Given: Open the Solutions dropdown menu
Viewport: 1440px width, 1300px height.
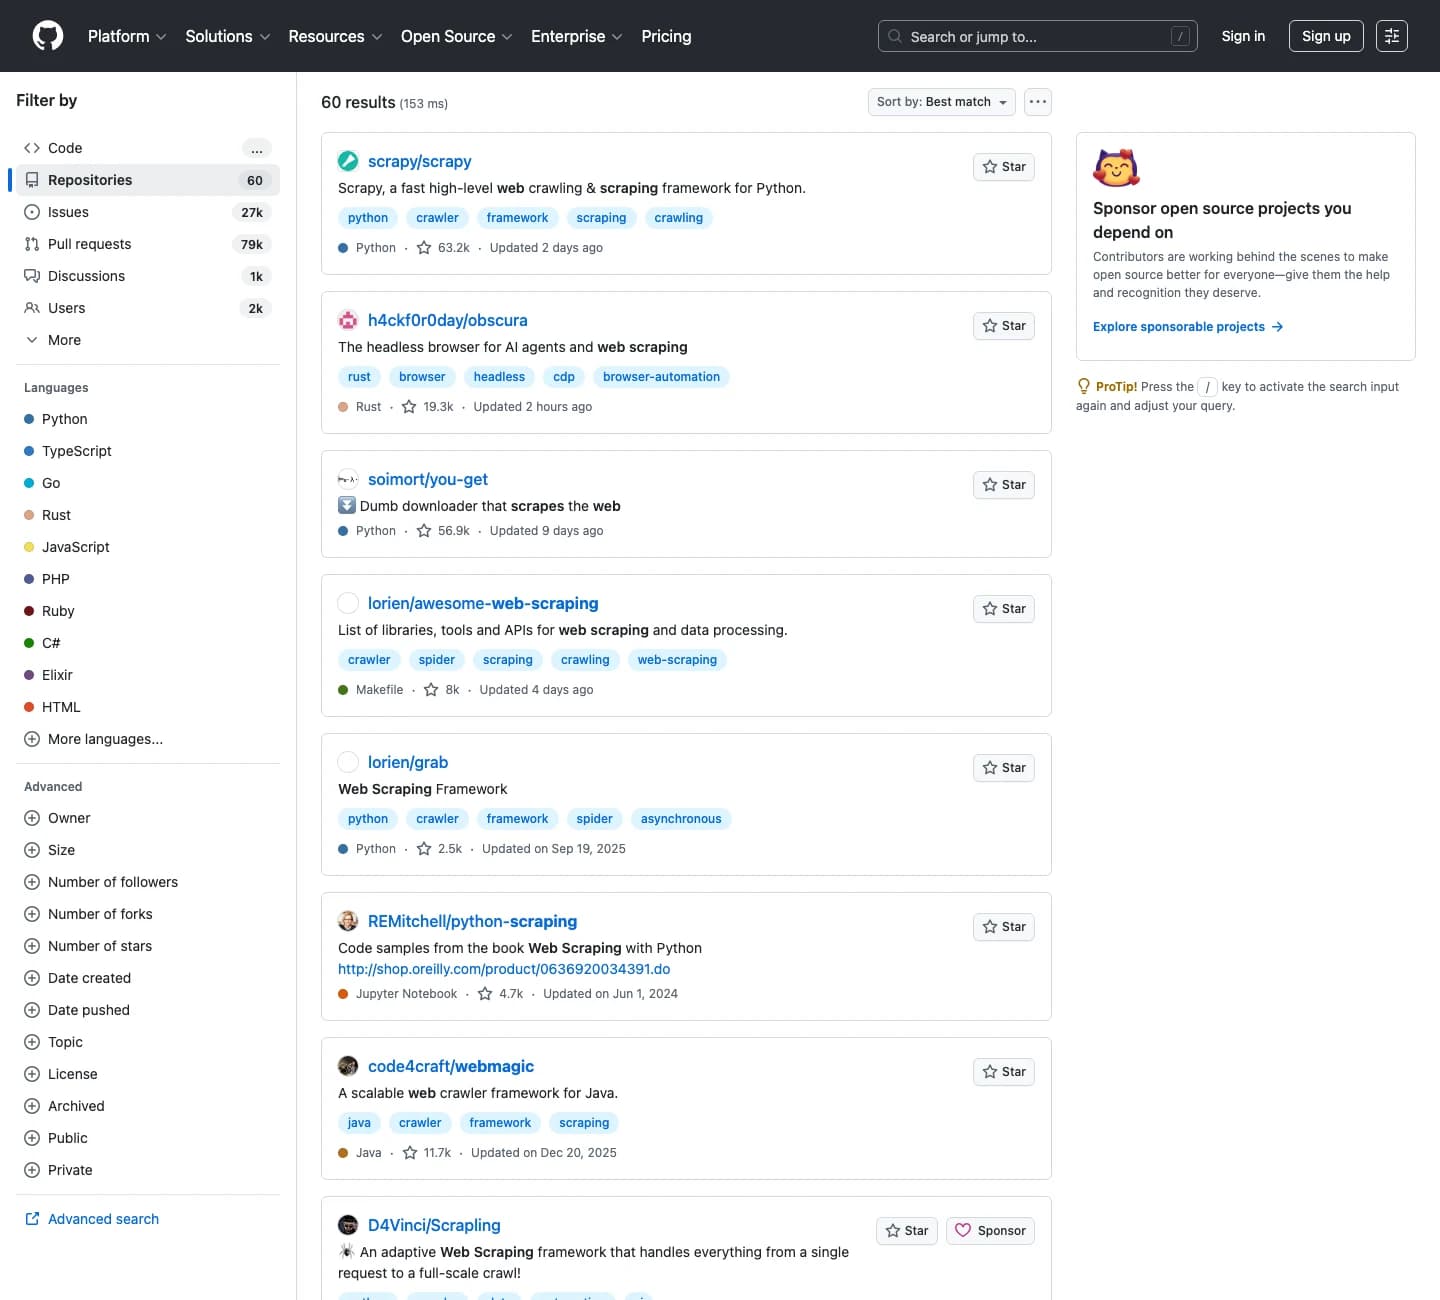Looking at the screenshot, I should click(228, 36).
